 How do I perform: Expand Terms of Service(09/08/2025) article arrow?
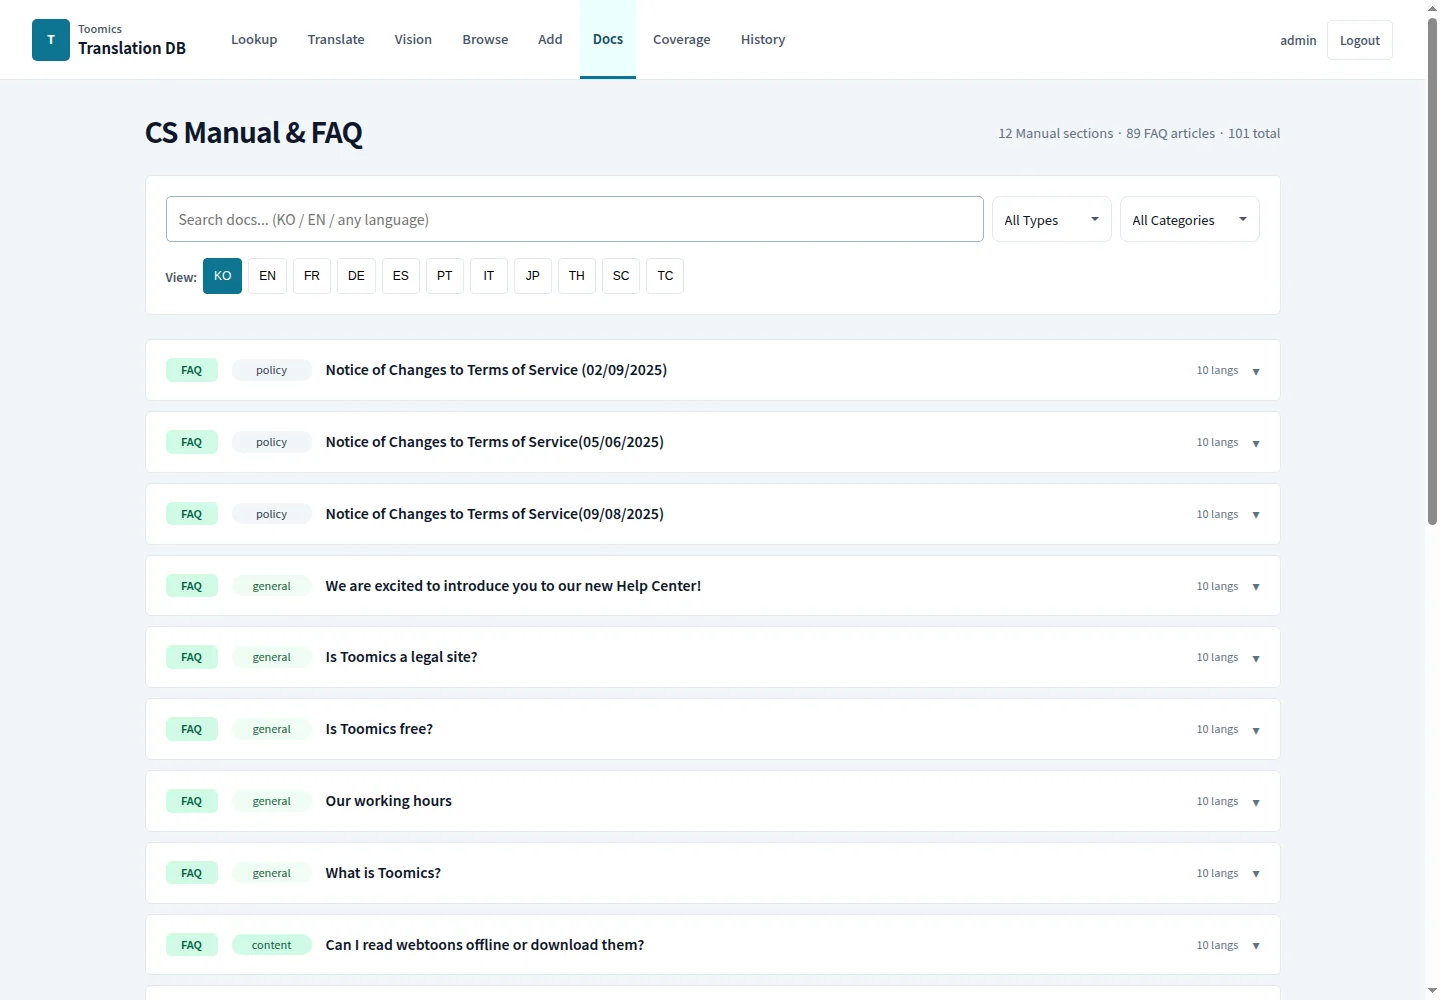[1256, 515]
